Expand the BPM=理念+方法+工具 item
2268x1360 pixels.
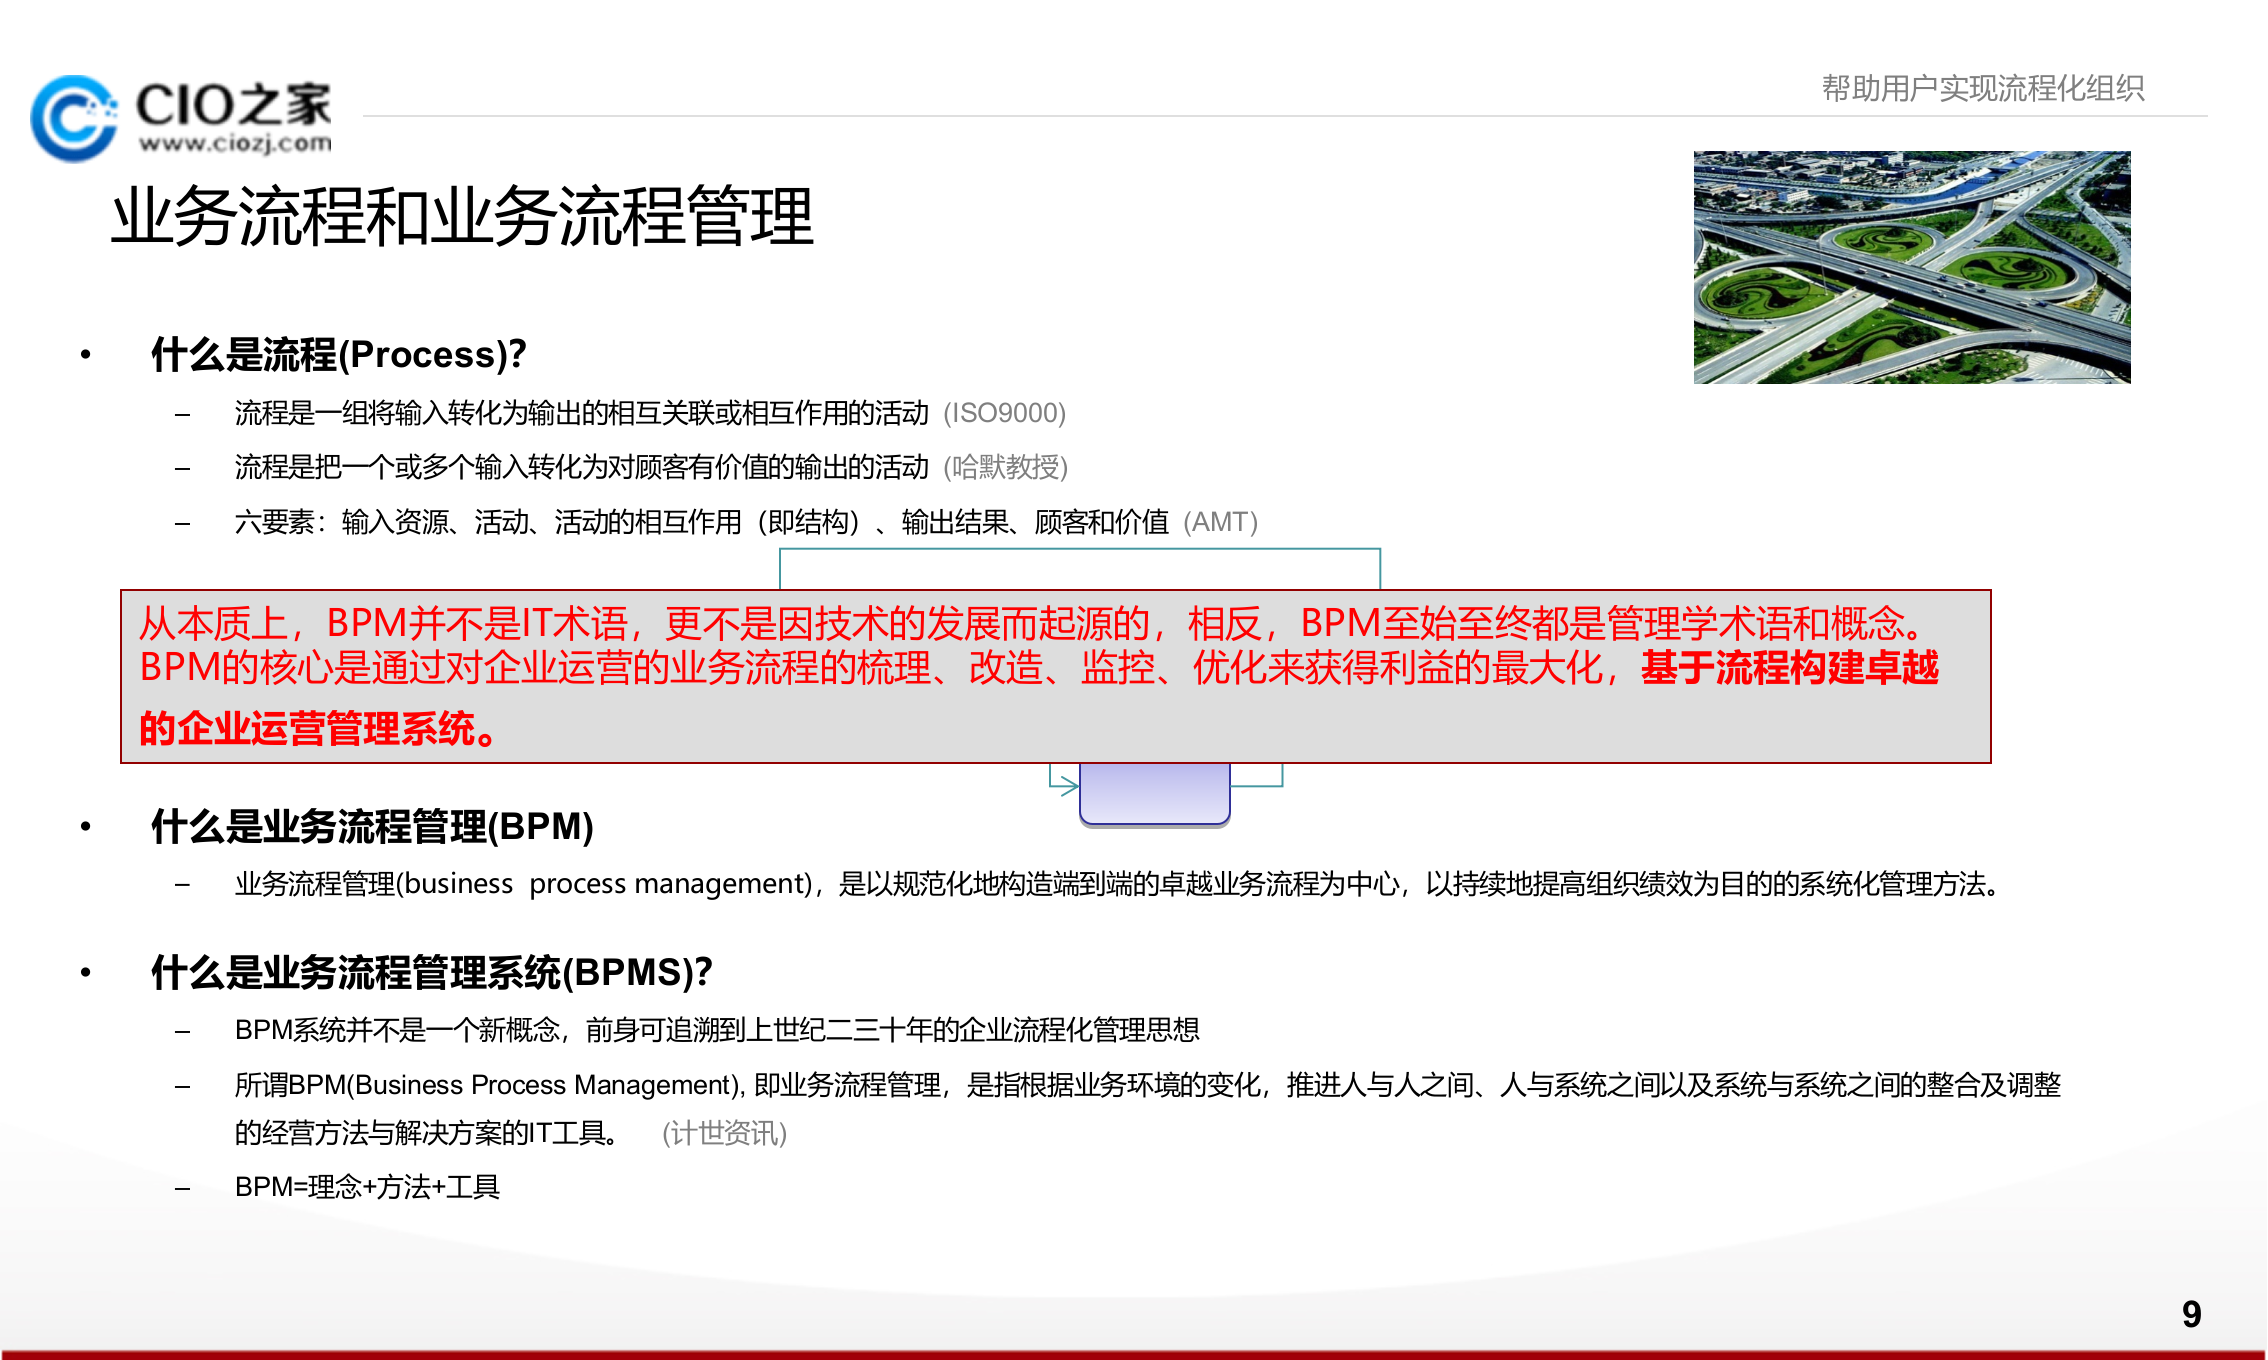[x=369, y=1189]
